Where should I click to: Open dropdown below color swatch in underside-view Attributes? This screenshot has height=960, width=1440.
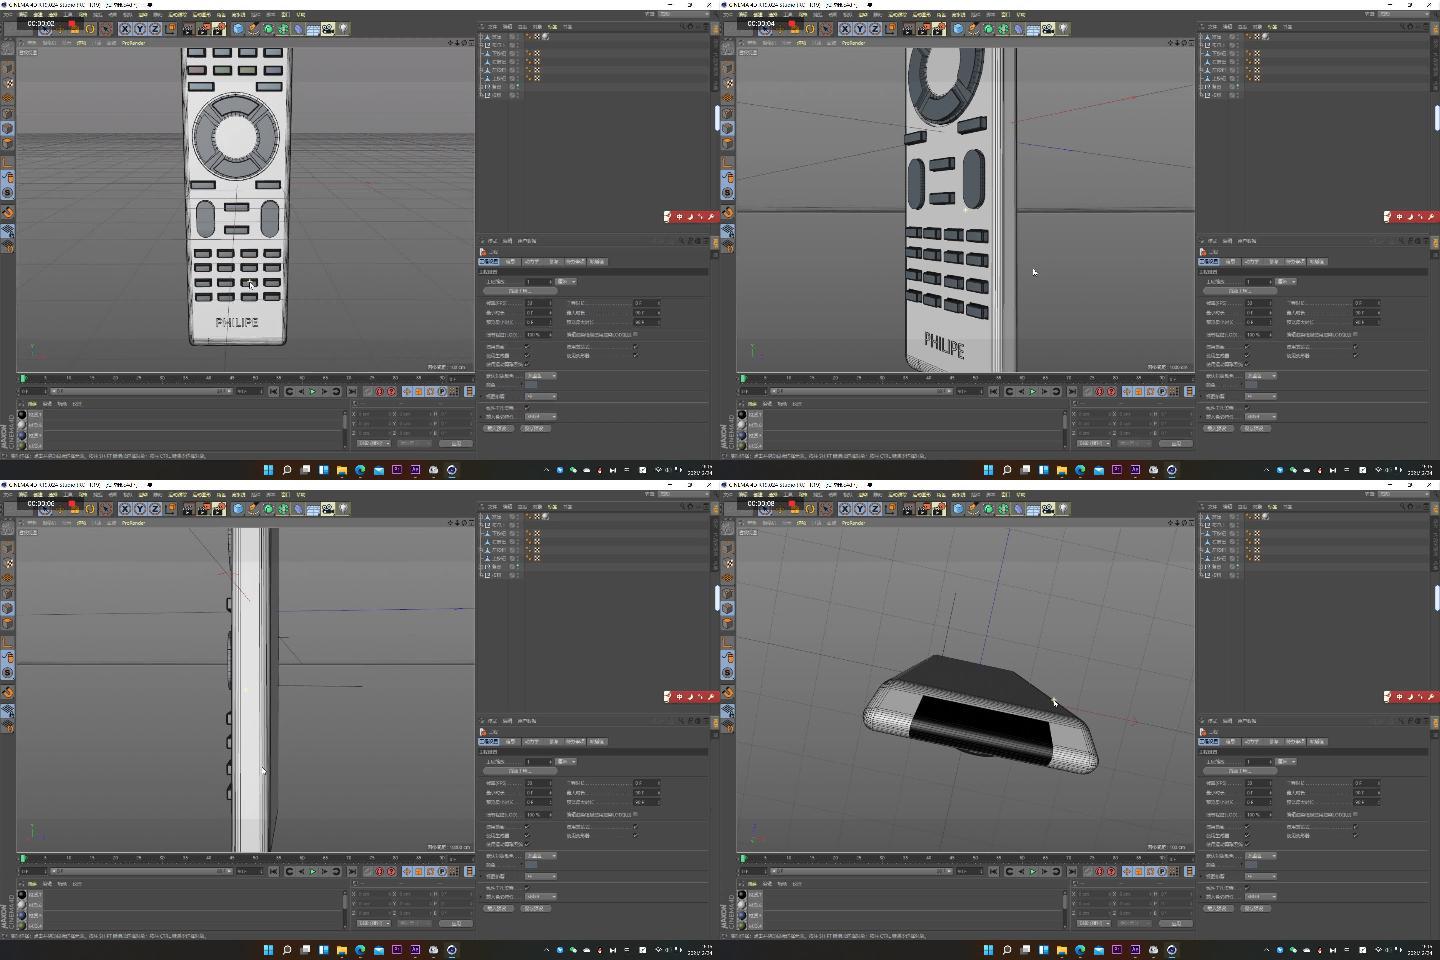[x=1261, y=877]
